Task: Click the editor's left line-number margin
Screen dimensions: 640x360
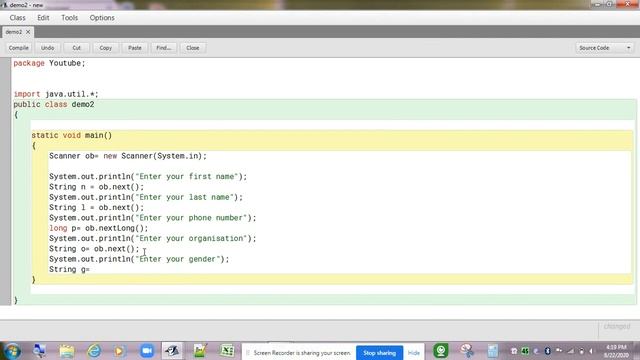Action: click(x=5, y=182)
